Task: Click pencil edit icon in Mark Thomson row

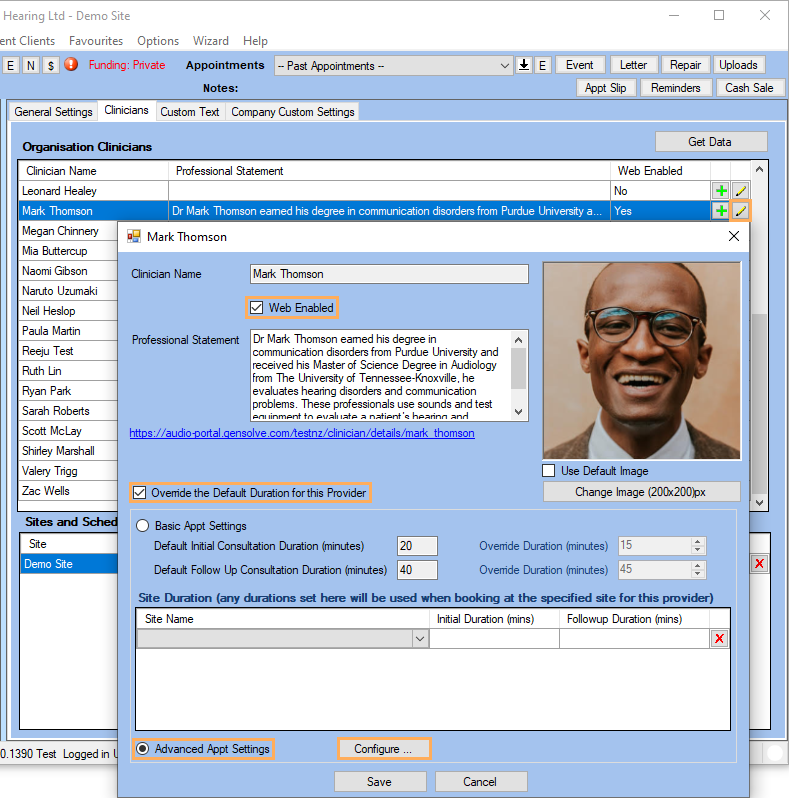Action: tap(740, 211)
